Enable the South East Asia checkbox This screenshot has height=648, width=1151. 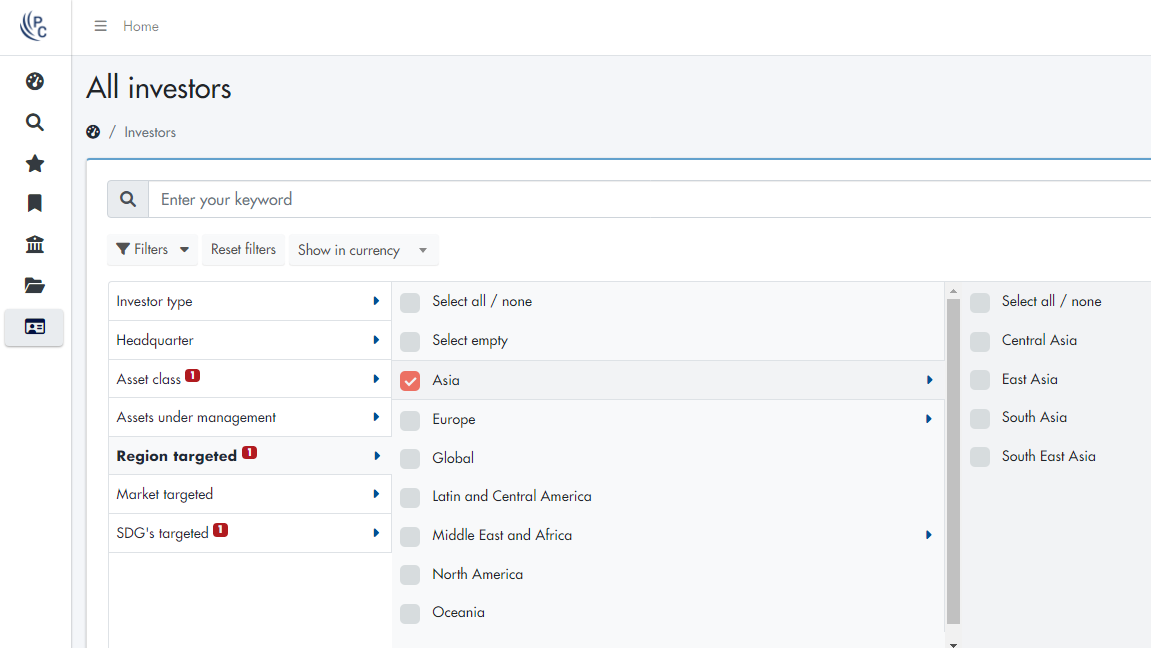pyautogui.click(x=979, y=456)
